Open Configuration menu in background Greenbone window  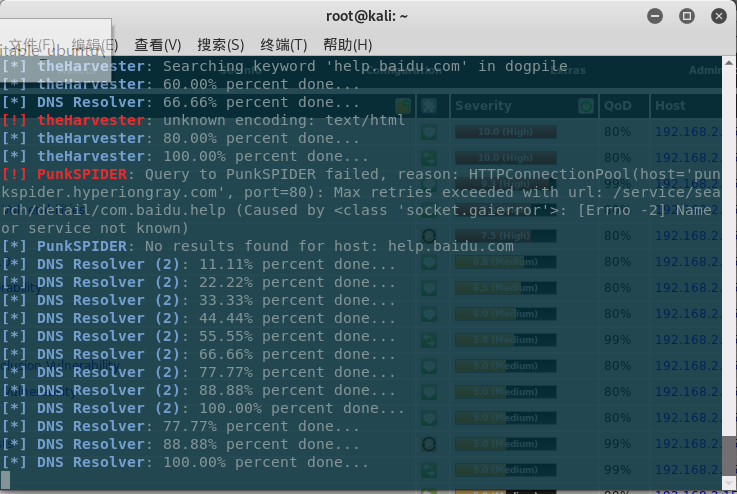point(403,71)
